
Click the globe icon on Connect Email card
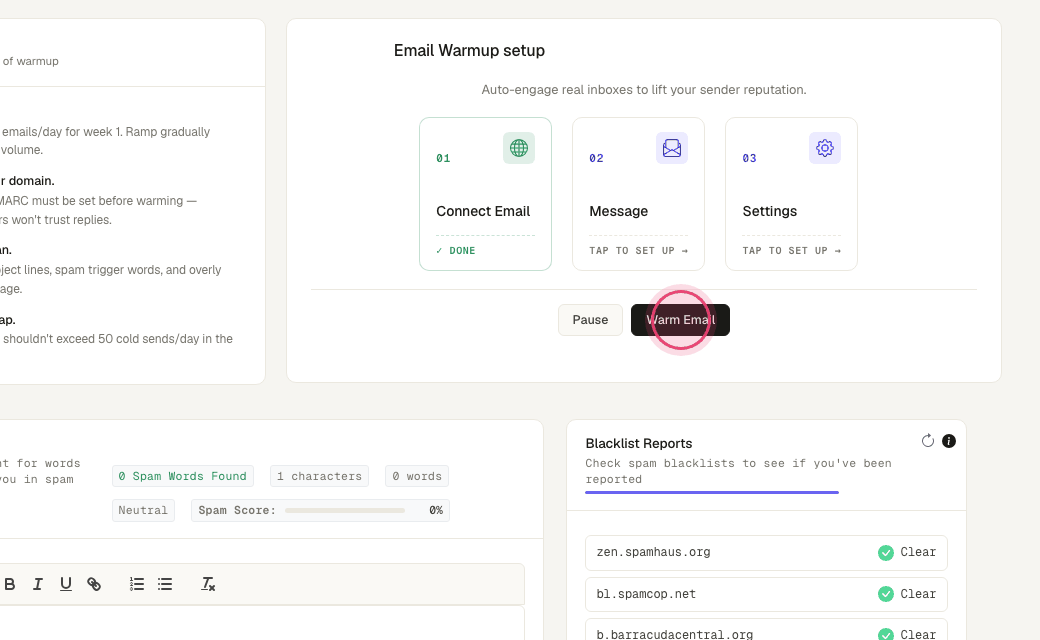pyautogui.click(x=519, y=148)
